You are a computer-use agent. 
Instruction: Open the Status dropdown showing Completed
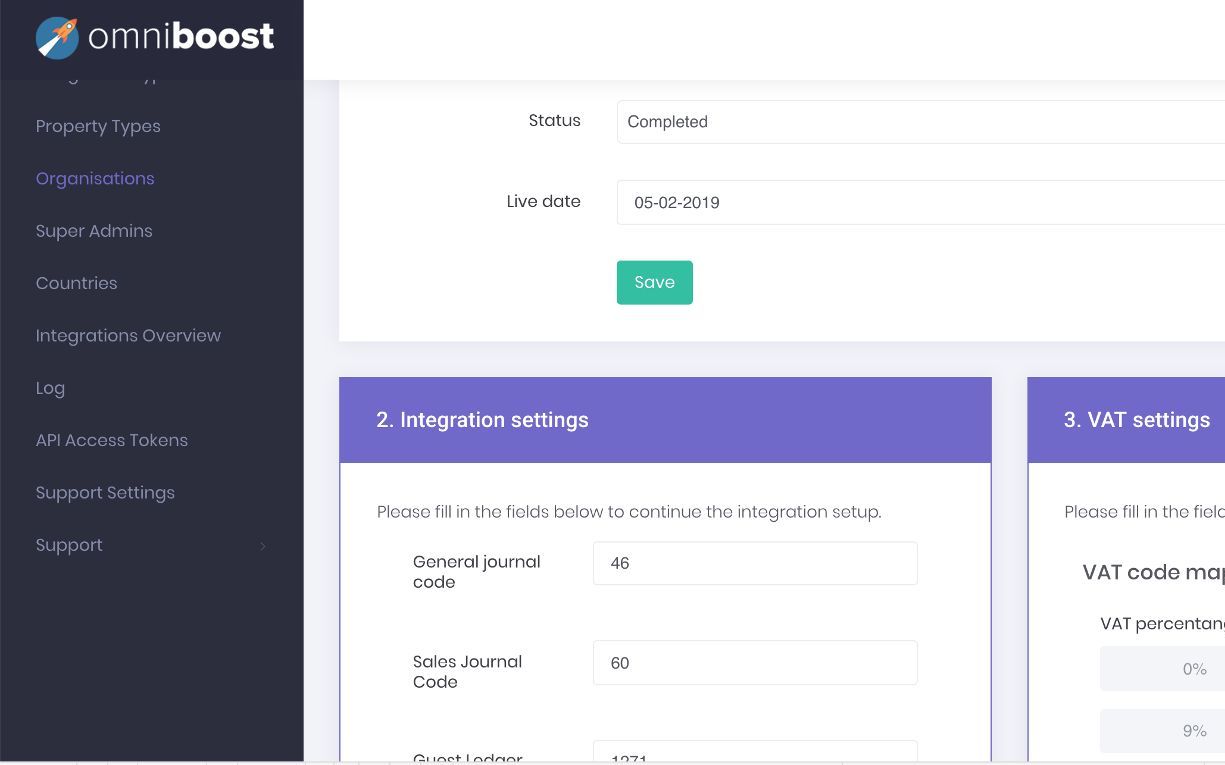(x=920, y=122)
